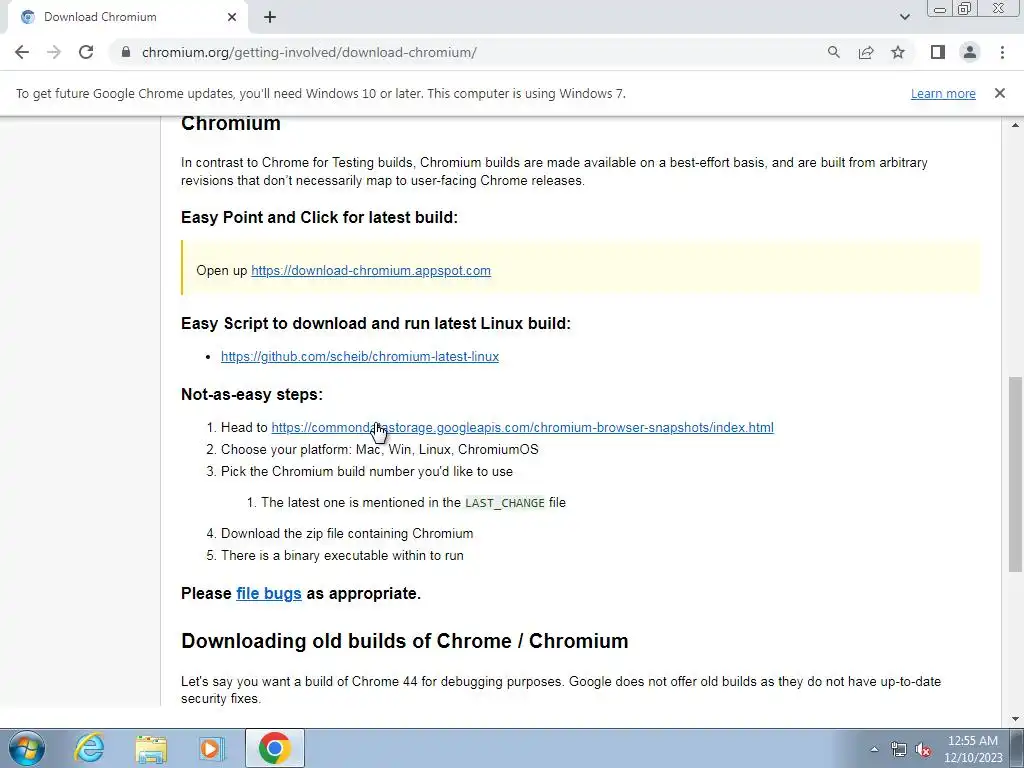Click the LAST_CHANGE code text
The width and height of the screenshot is (1024, 768).
tap(505, 503)
